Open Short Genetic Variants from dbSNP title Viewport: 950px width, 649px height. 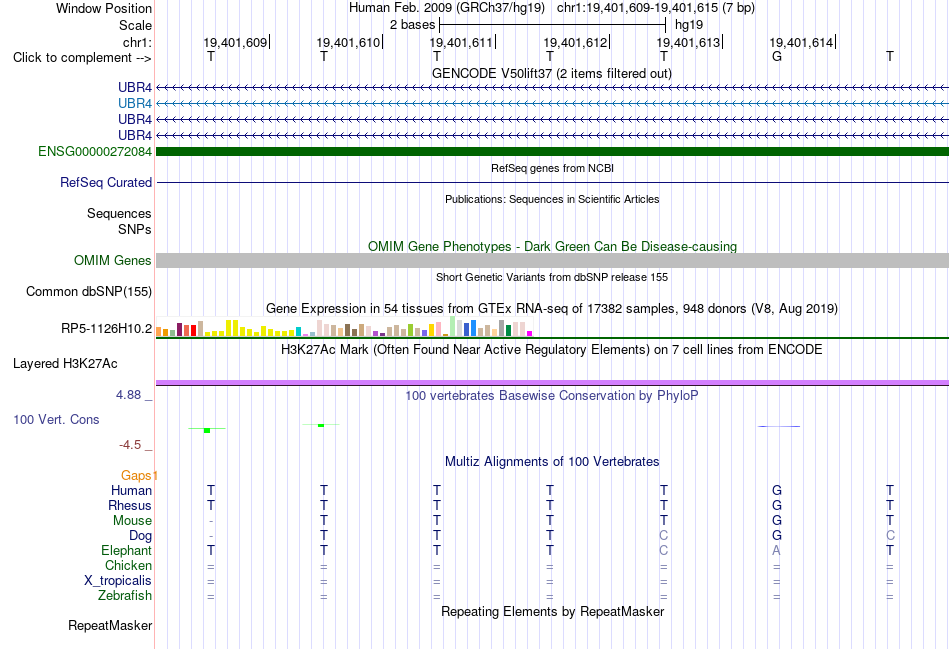pos(552,277)
